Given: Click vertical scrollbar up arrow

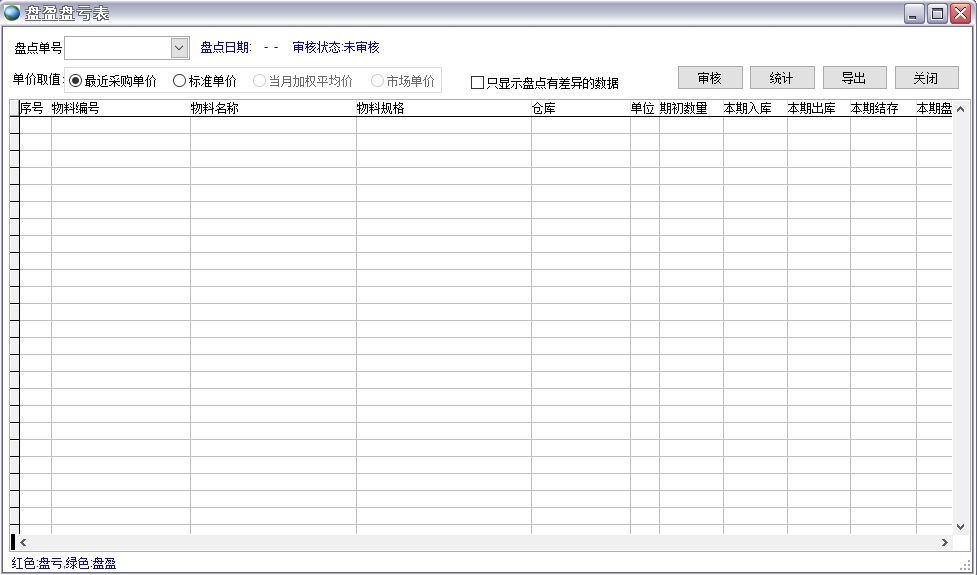Looking at the screenshot, I should tap(960, 109).
